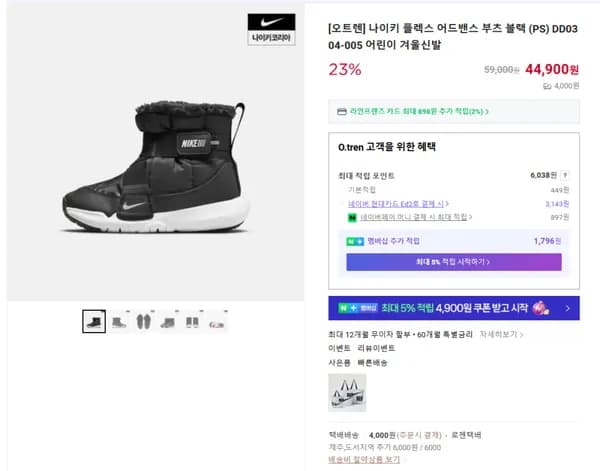
Task: Select the first black boot thumbnail
Action: (94, 320)
